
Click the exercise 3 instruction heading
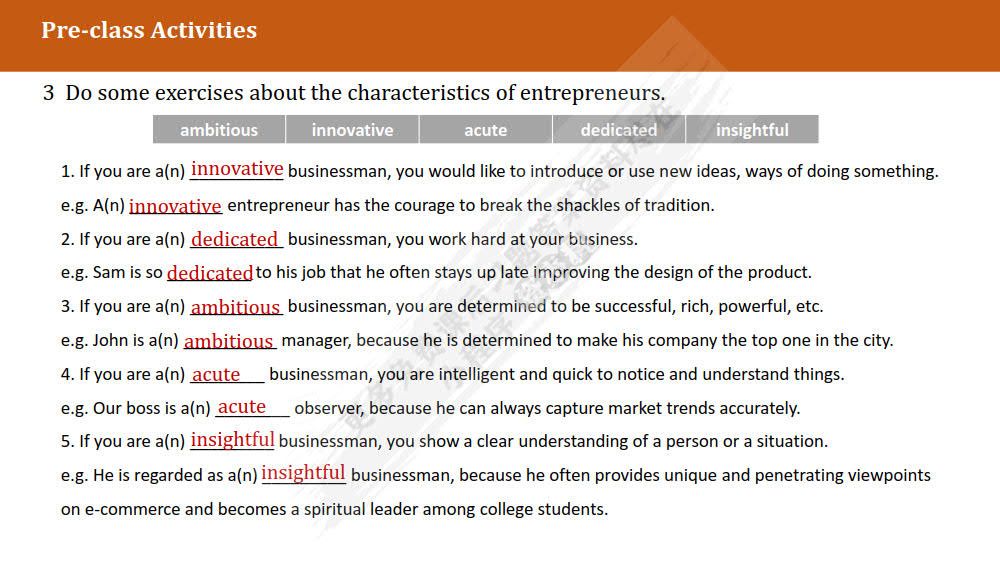click(x=354, y=93)
